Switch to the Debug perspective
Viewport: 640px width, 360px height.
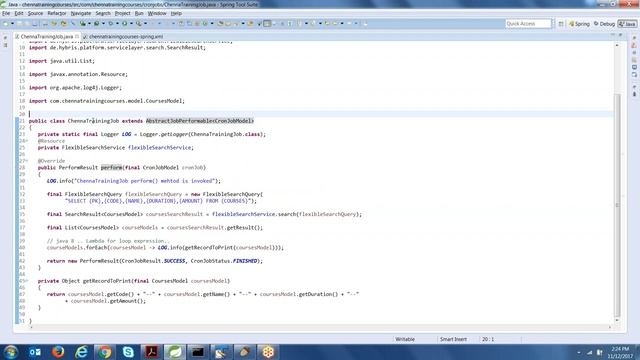point(604,24)
